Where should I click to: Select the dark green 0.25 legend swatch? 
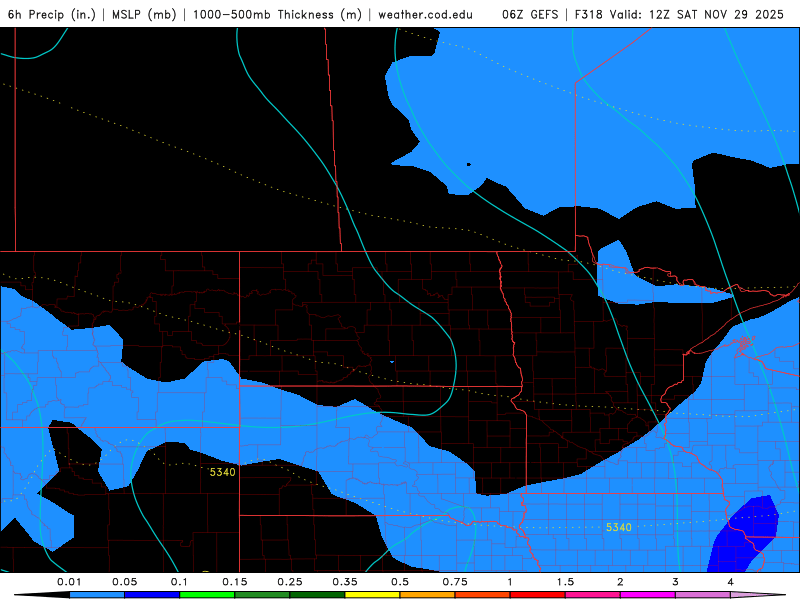tap(317, 595)
